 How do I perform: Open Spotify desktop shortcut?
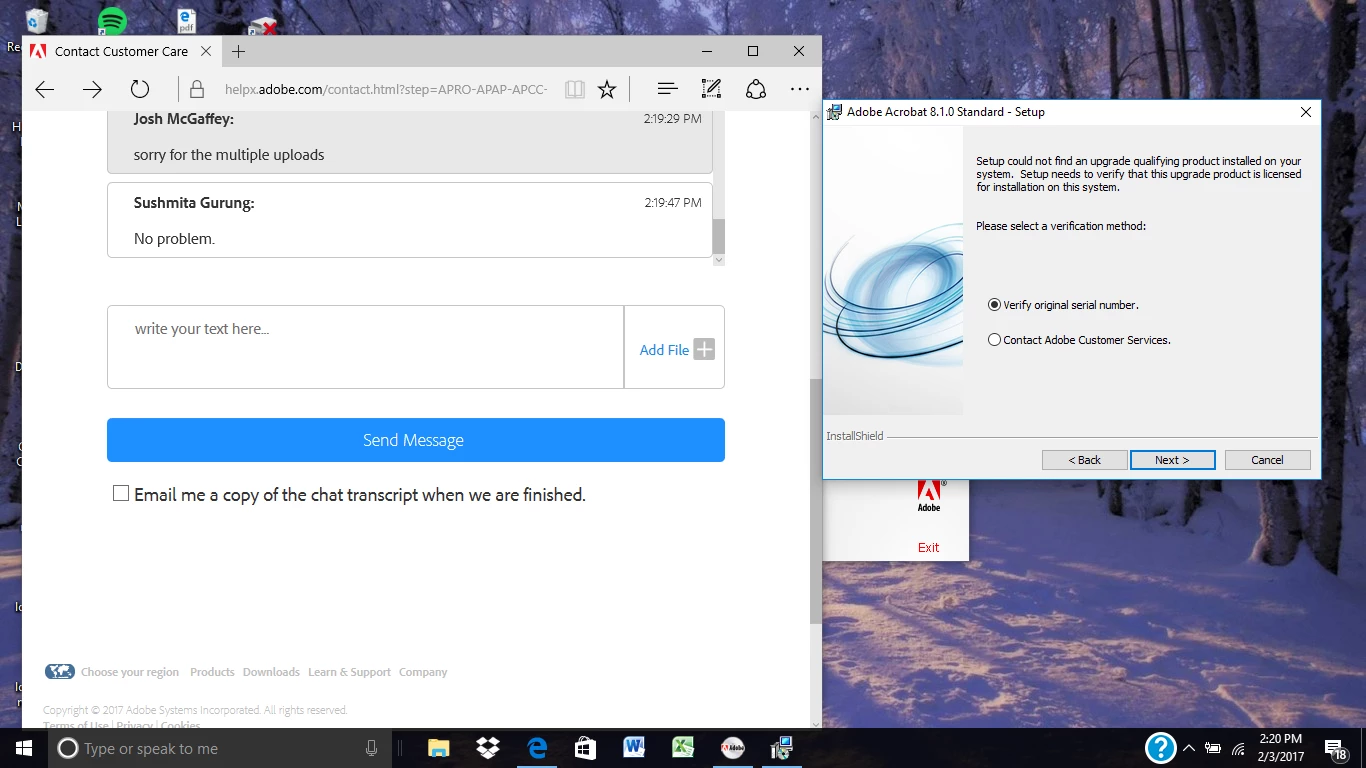coord(112,21)
